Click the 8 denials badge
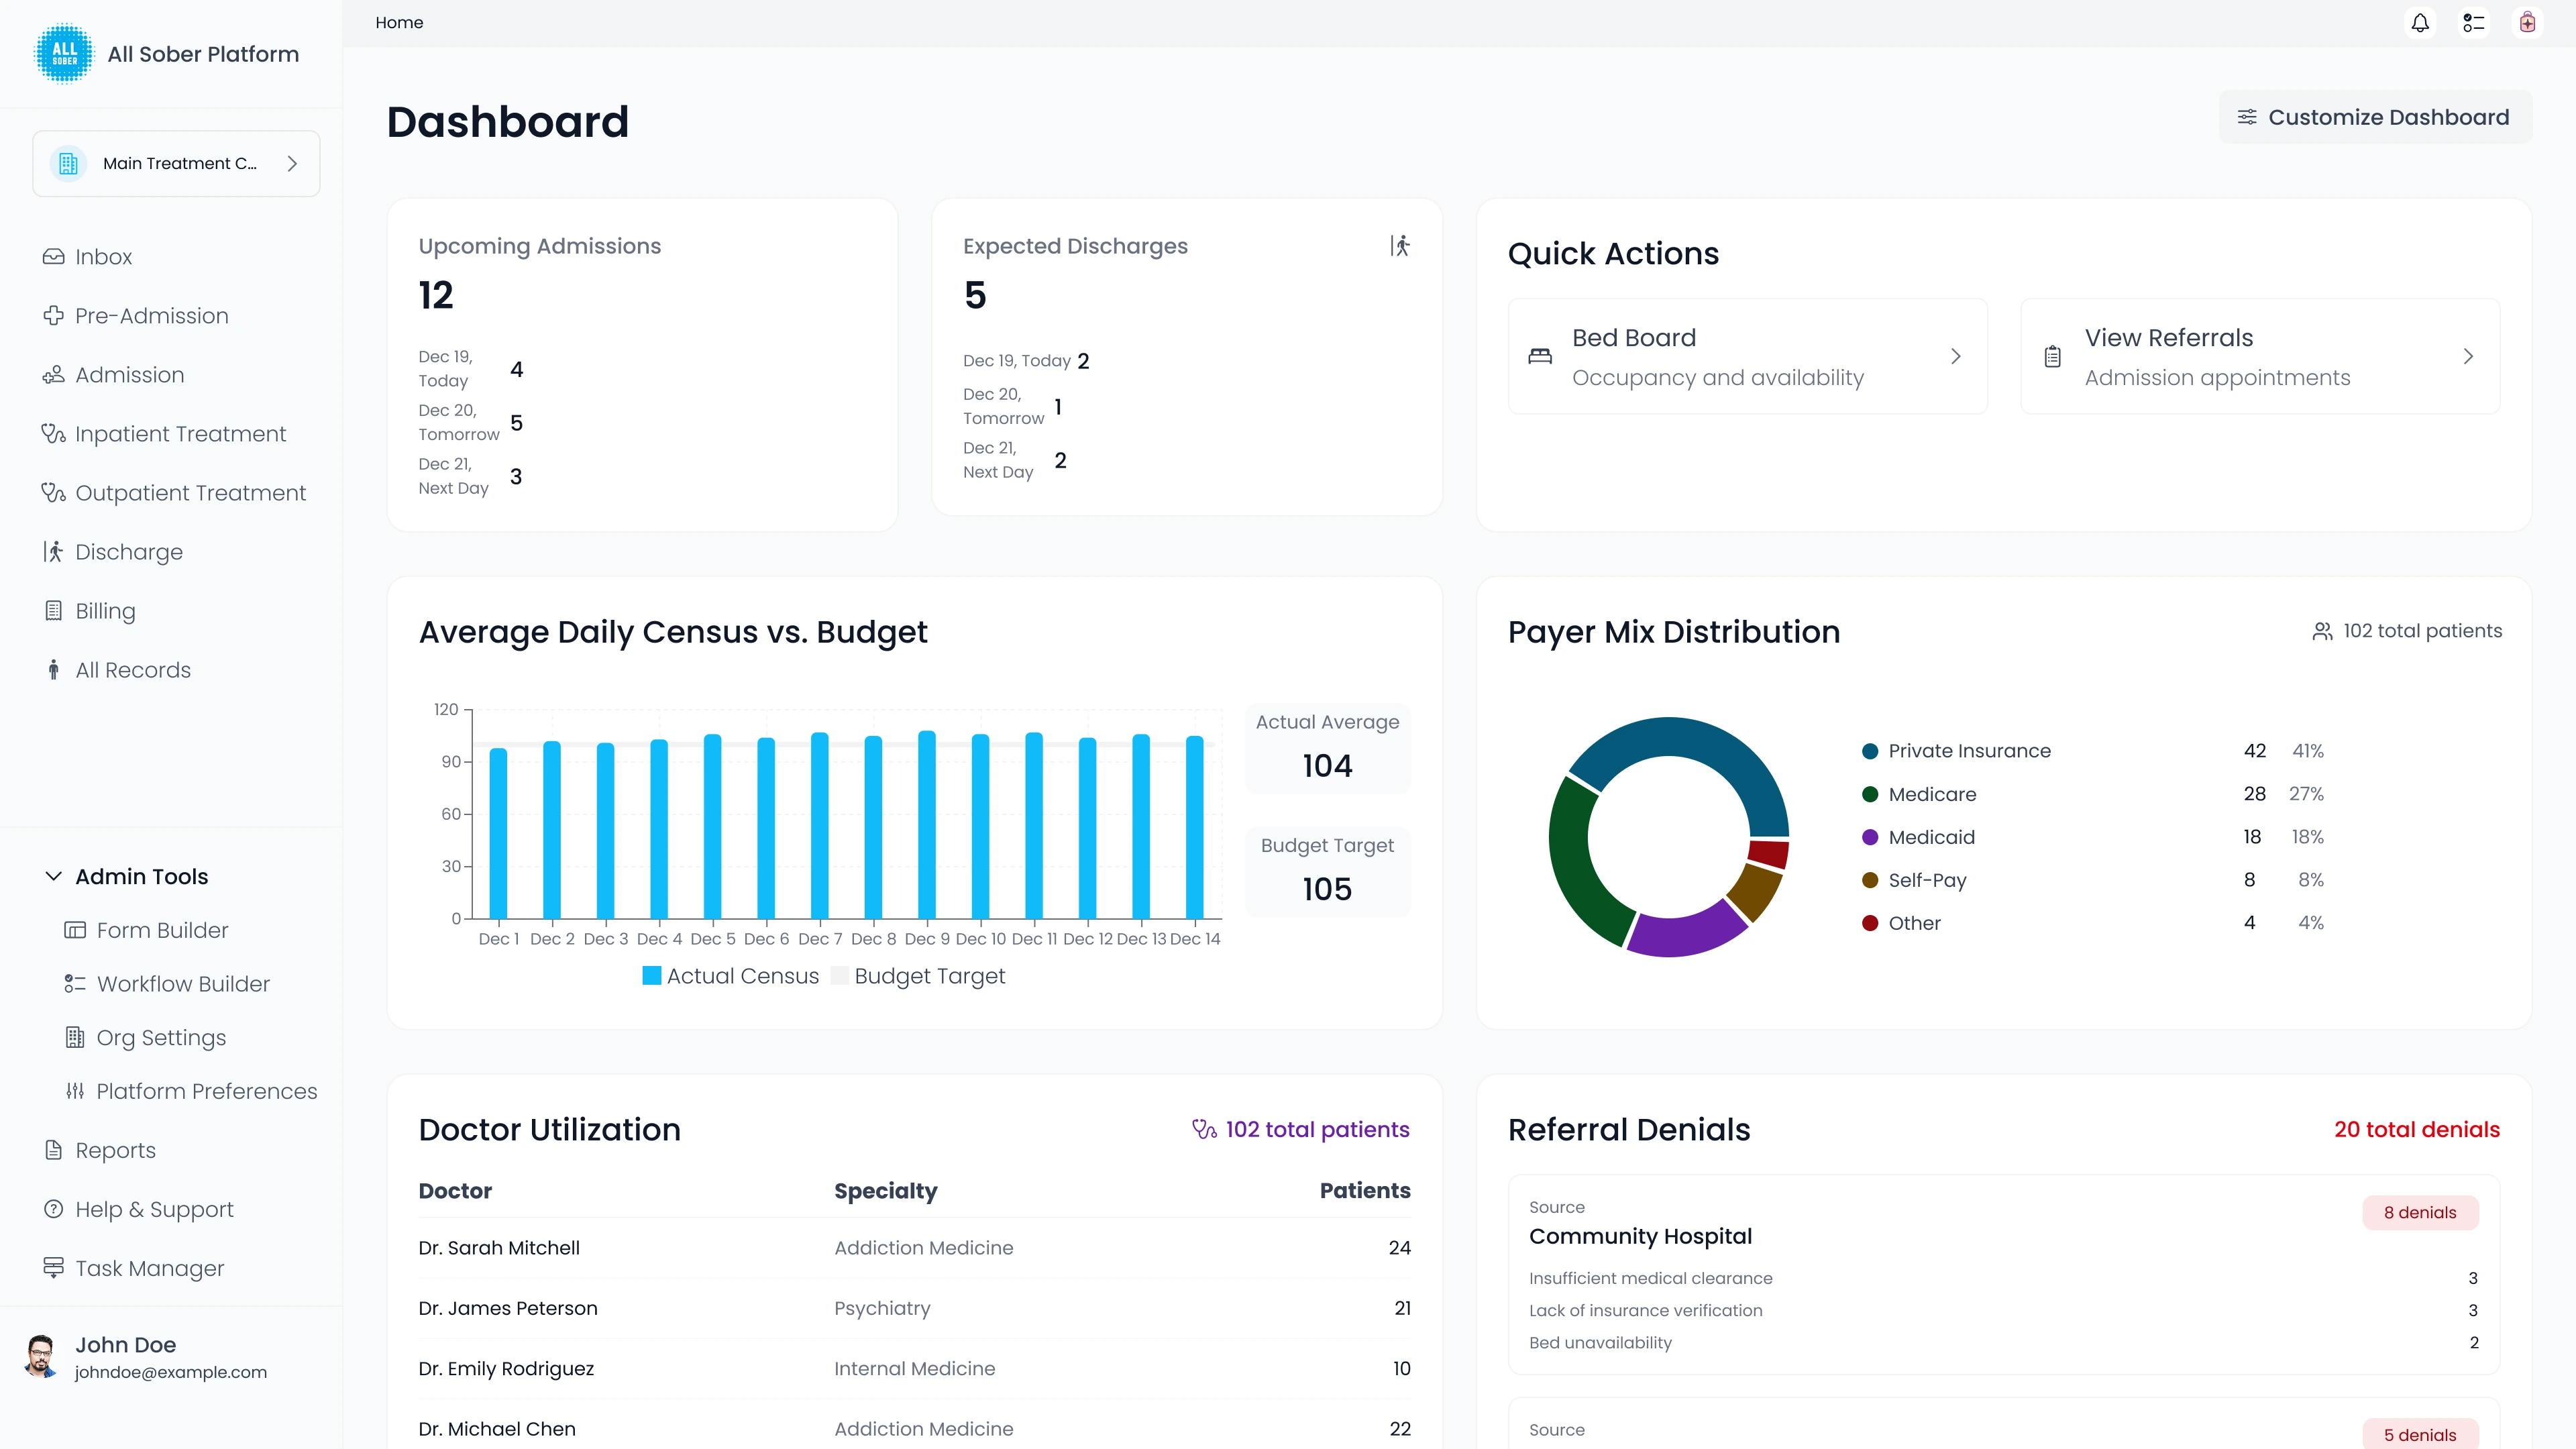The image size is (2576, 1449). 2420,1212
